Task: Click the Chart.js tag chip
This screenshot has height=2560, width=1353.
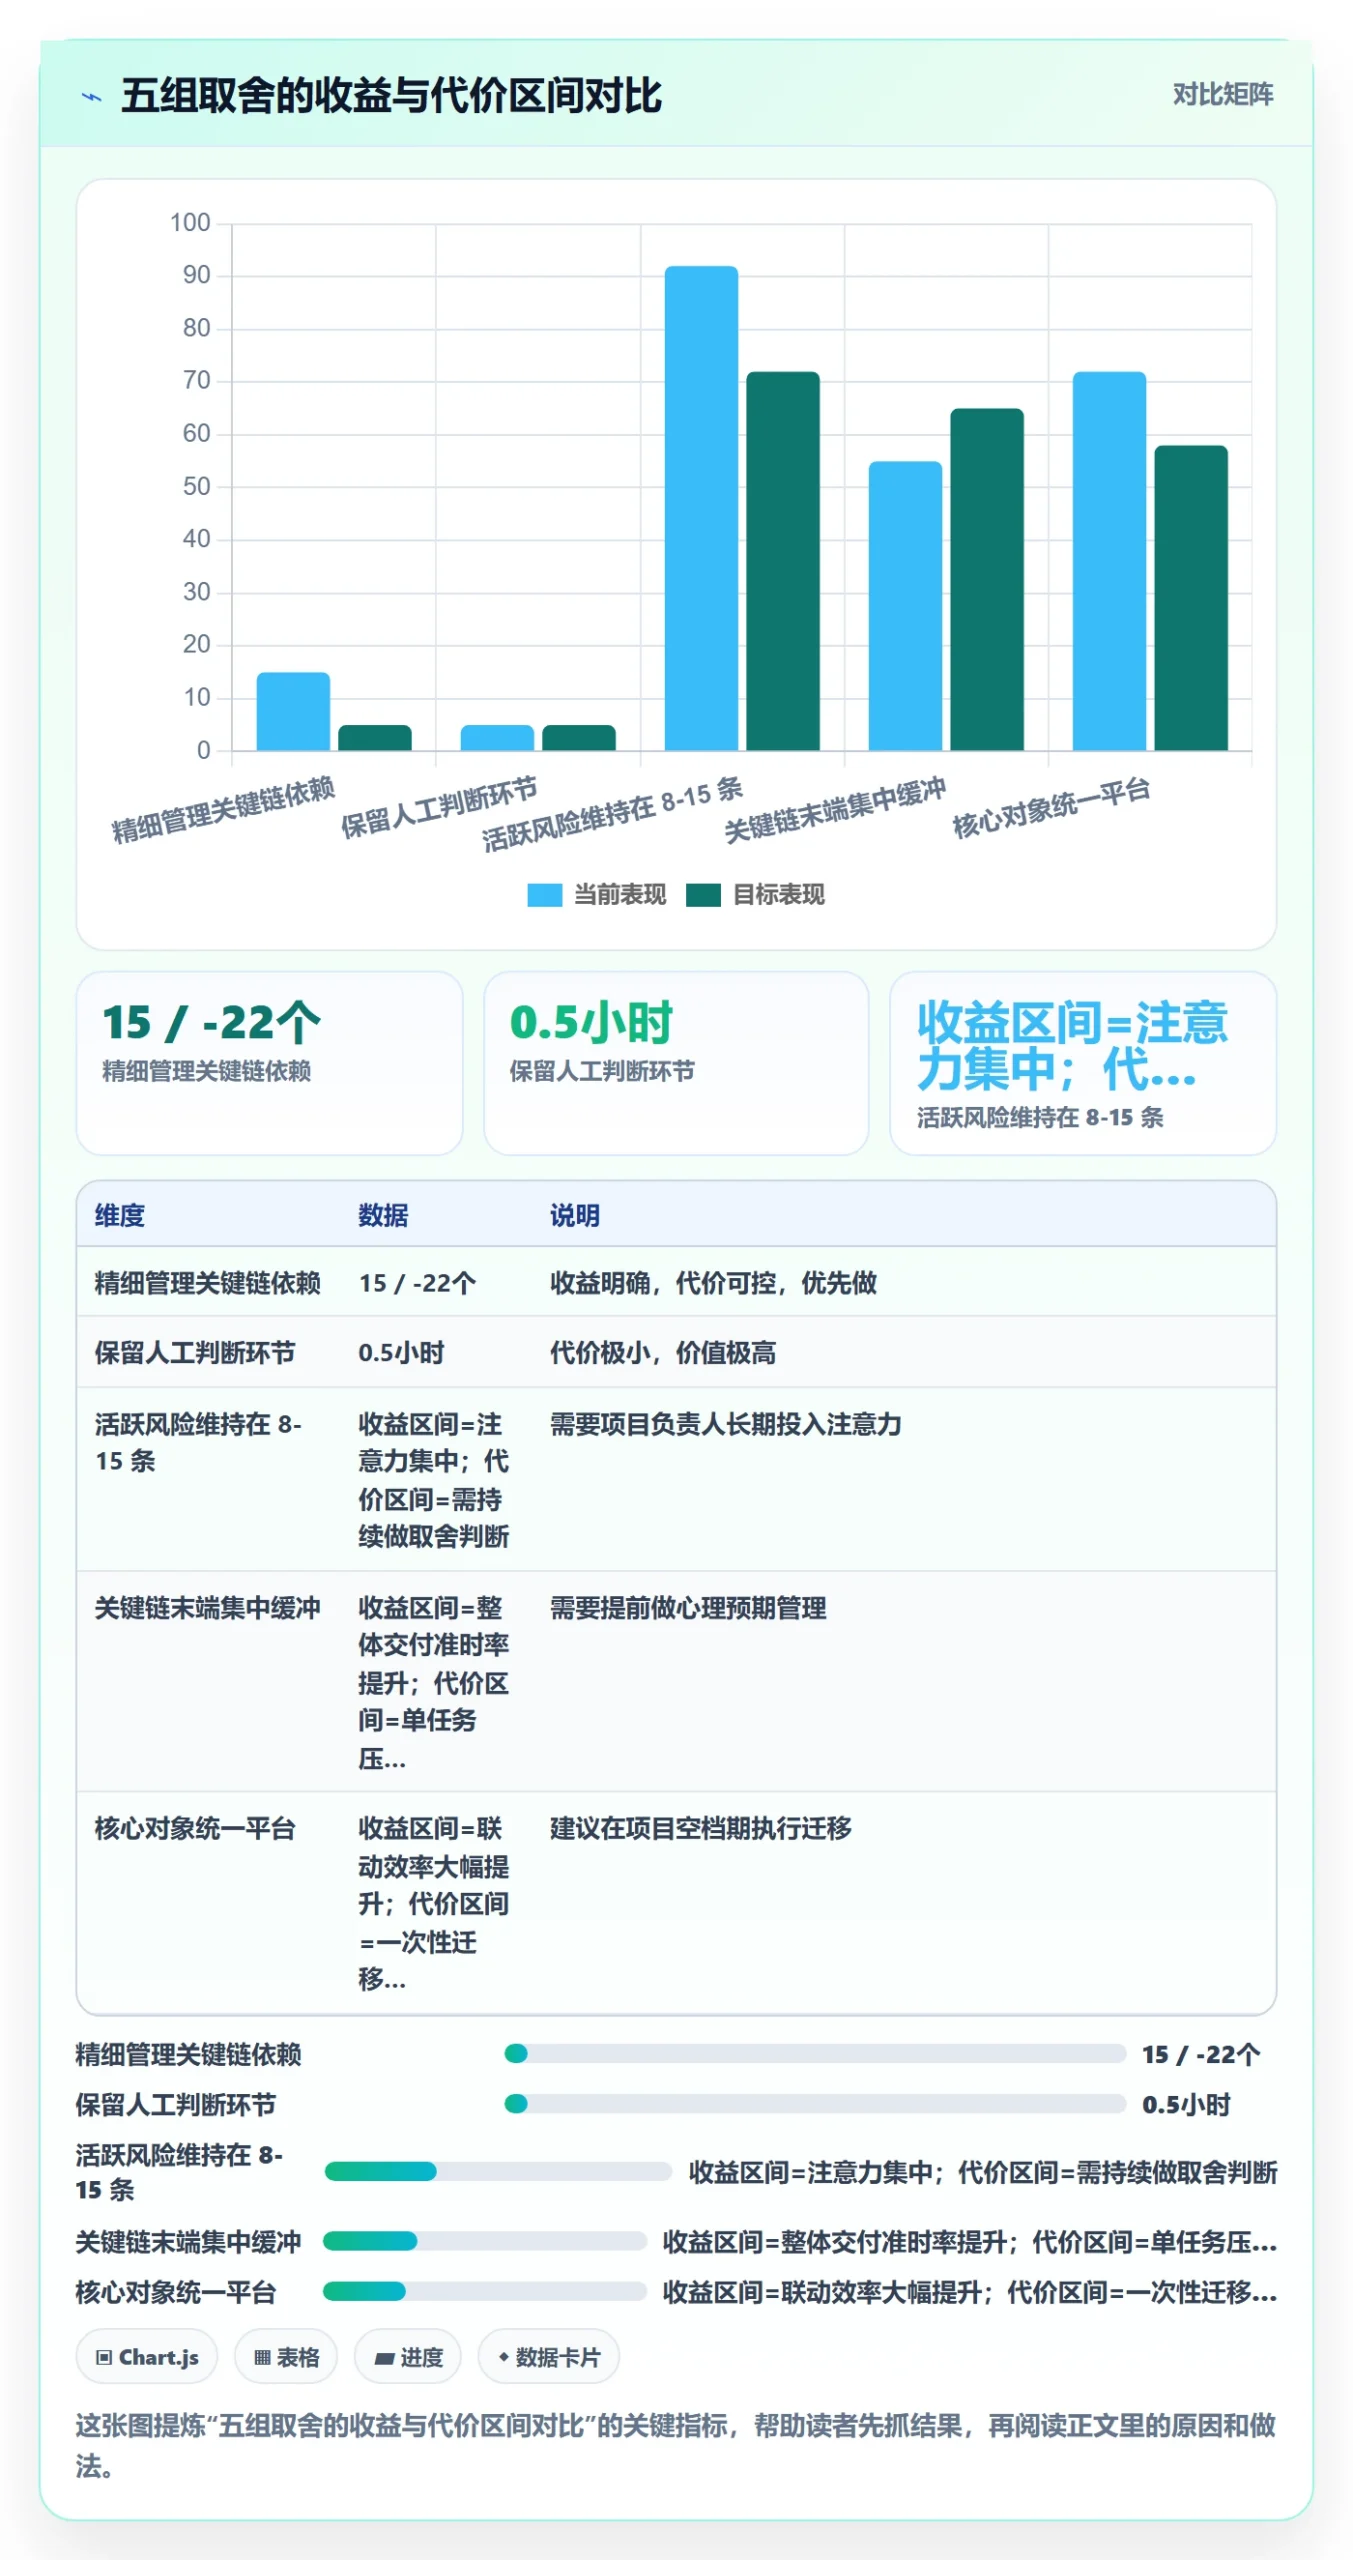Action: coord(147,2356)
